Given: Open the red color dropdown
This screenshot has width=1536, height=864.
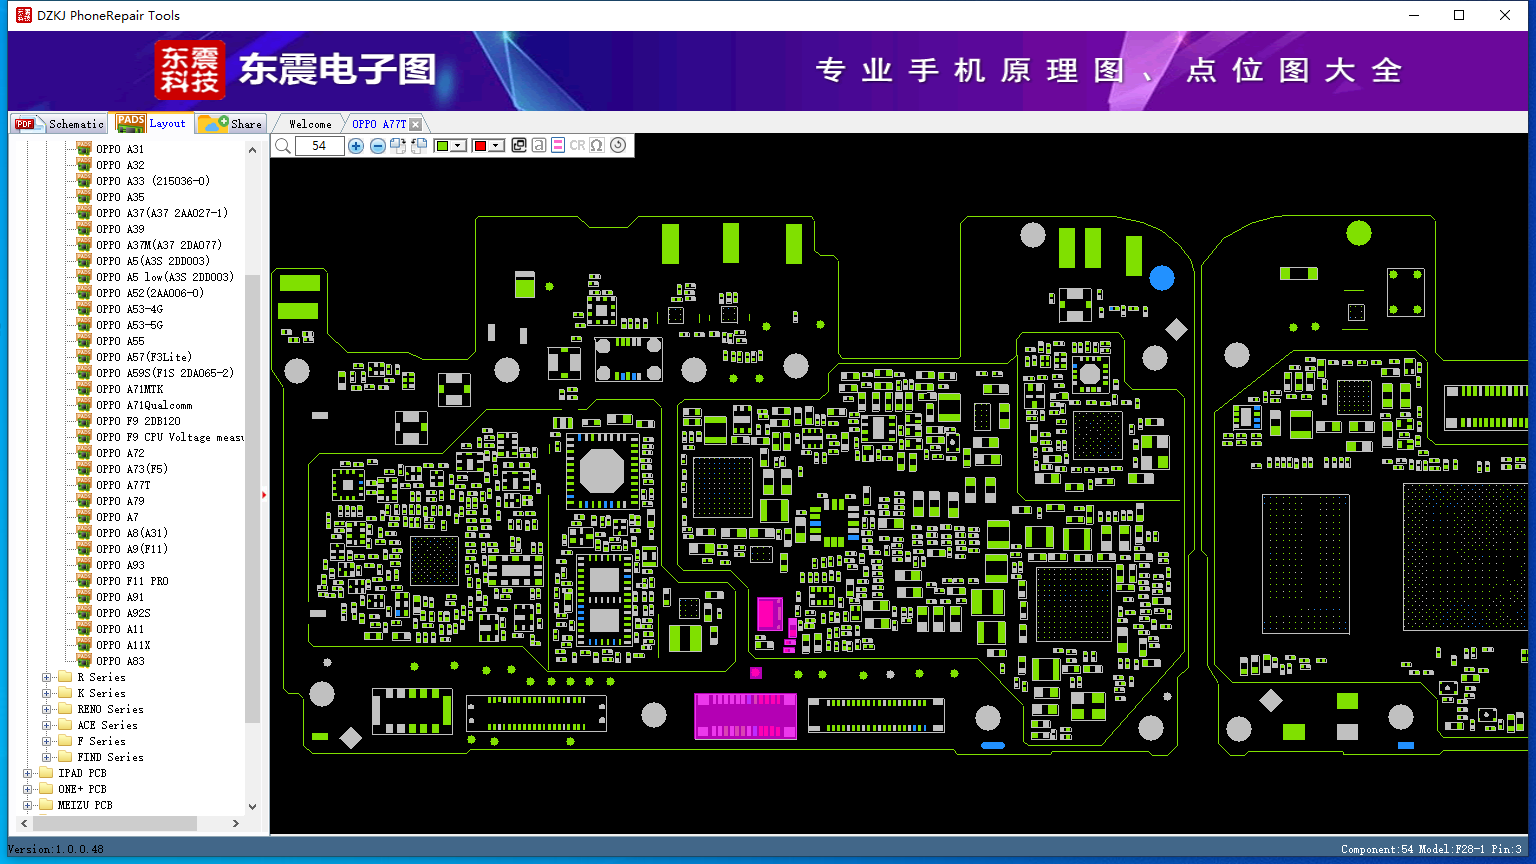Looking at the screenshot, I should point(495,146).
